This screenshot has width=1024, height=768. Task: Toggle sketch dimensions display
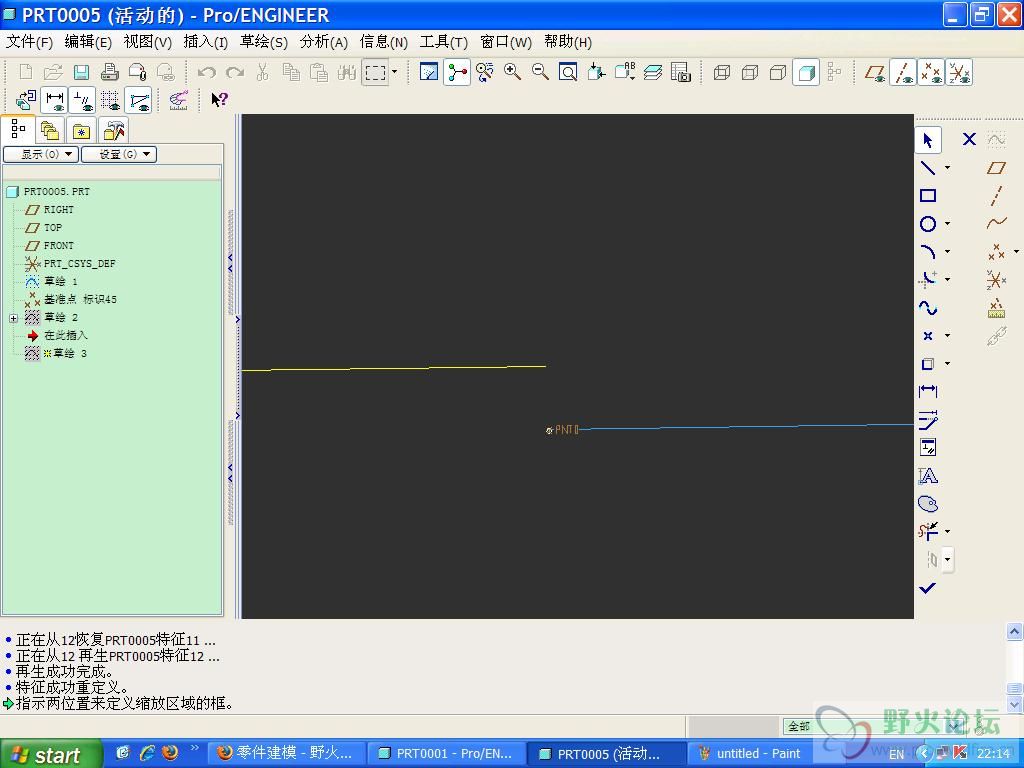(54, 100)
